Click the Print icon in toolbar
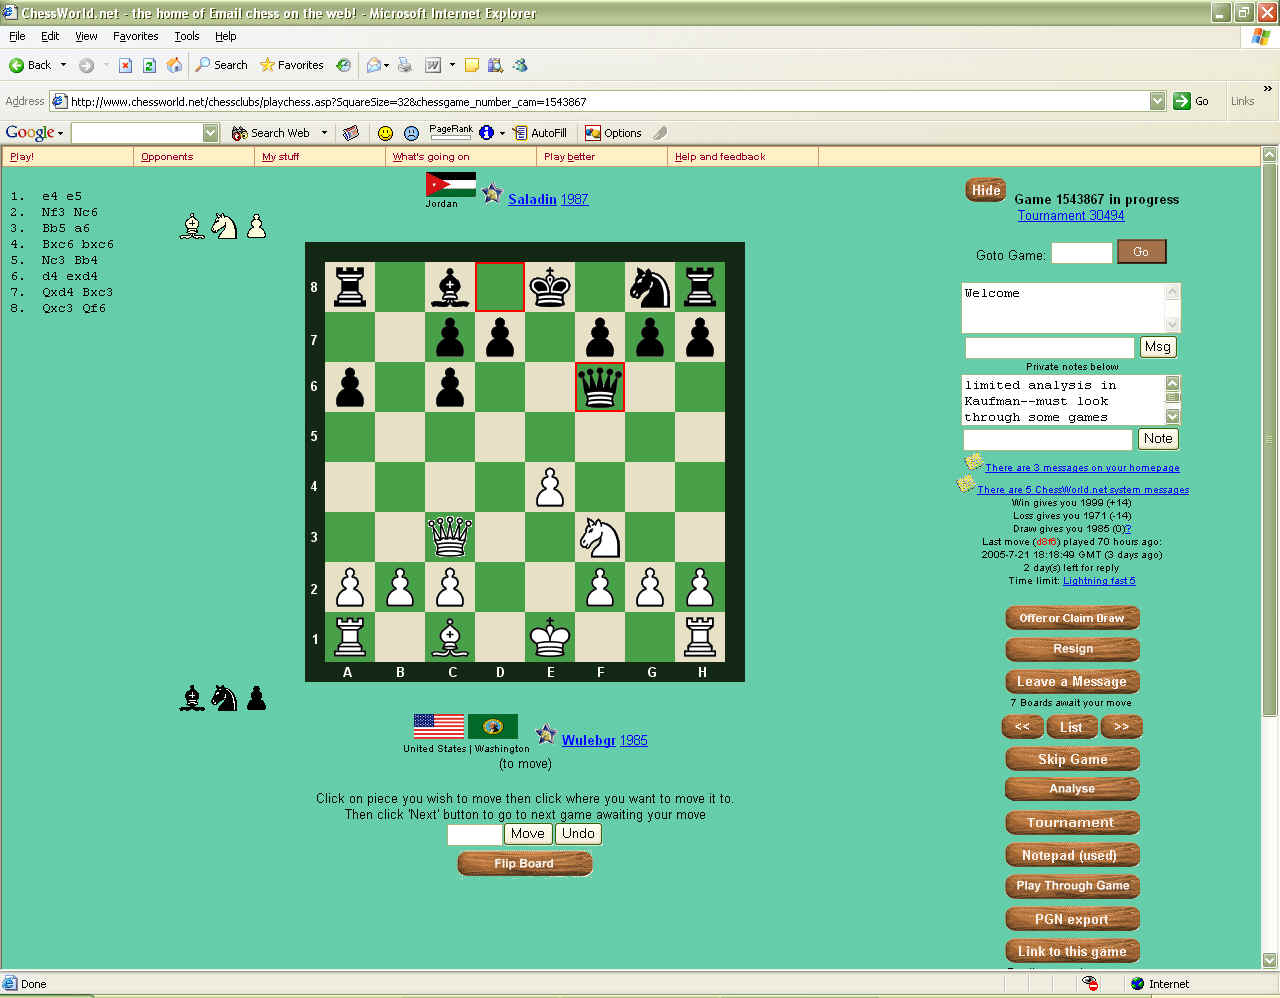1280x998 pixels. pos(405,65)
